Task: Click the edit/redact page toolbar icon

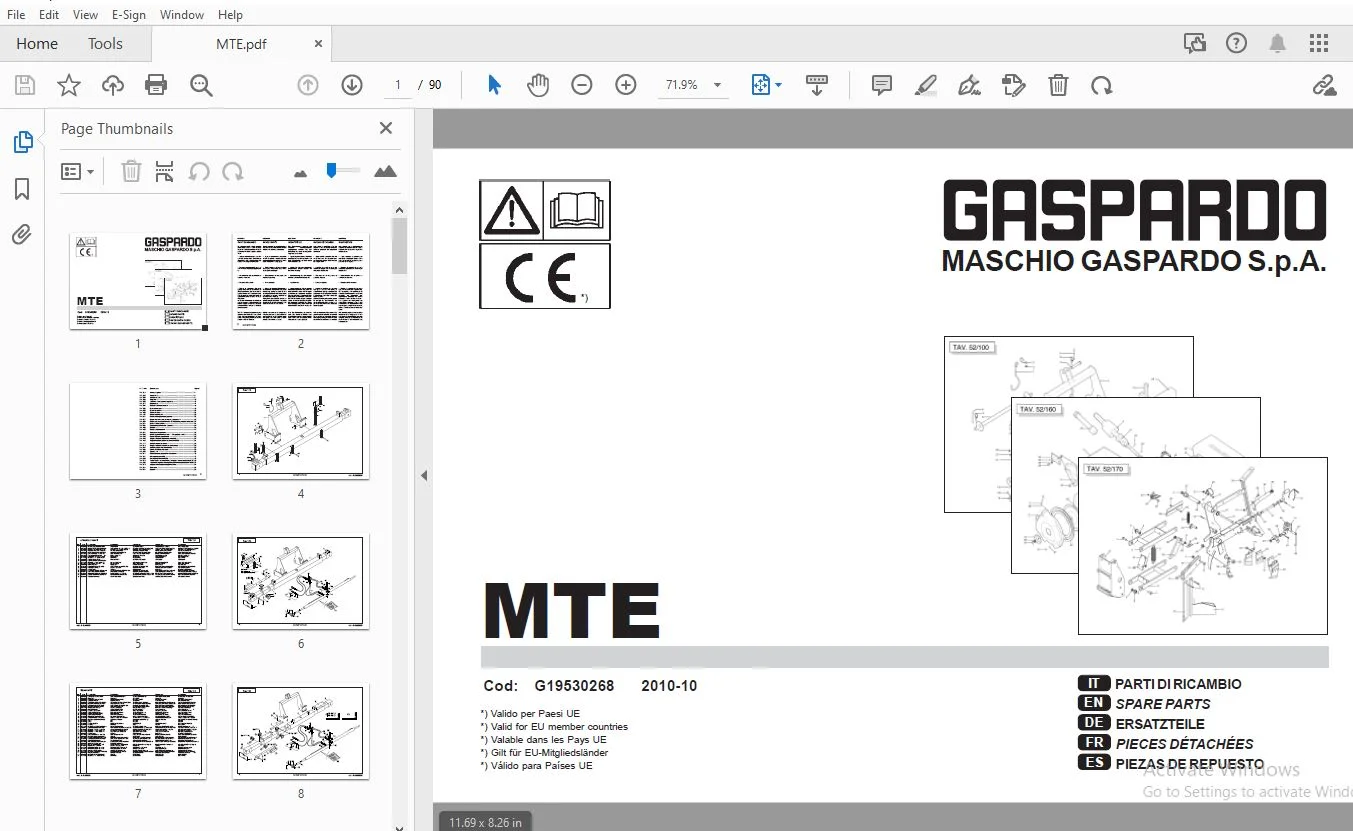Action: click(x=1013, y=85)
